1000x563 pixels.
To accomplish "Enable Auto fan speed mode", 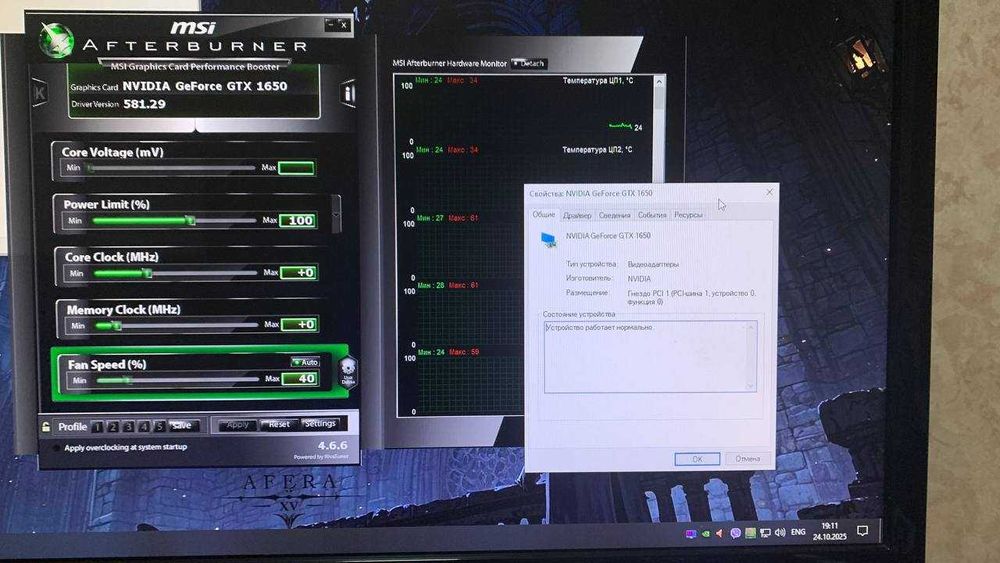I will (305, 362).
